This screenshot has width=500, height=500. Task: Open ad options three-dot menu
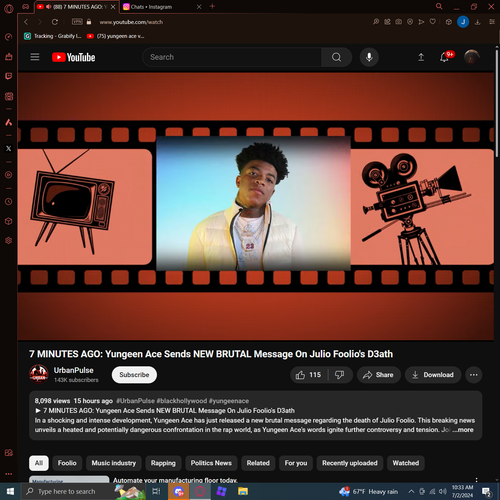pyautogui.click(x=476, y=480)
